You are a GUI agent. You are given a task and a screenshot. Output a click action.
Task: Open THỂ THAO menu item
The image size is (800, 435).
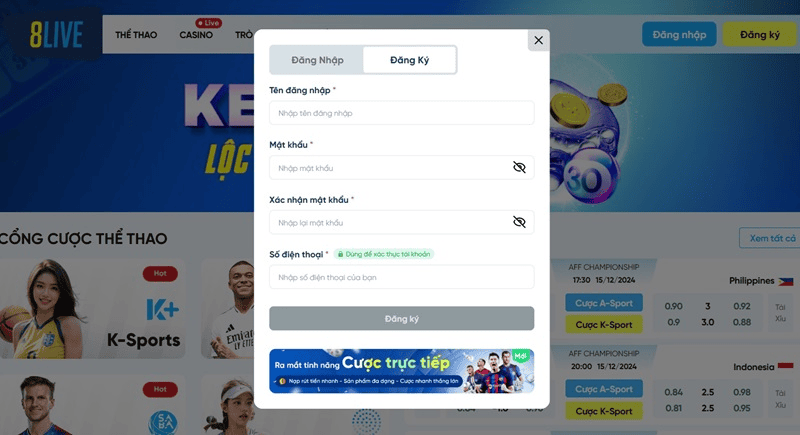tap(136, 35)
